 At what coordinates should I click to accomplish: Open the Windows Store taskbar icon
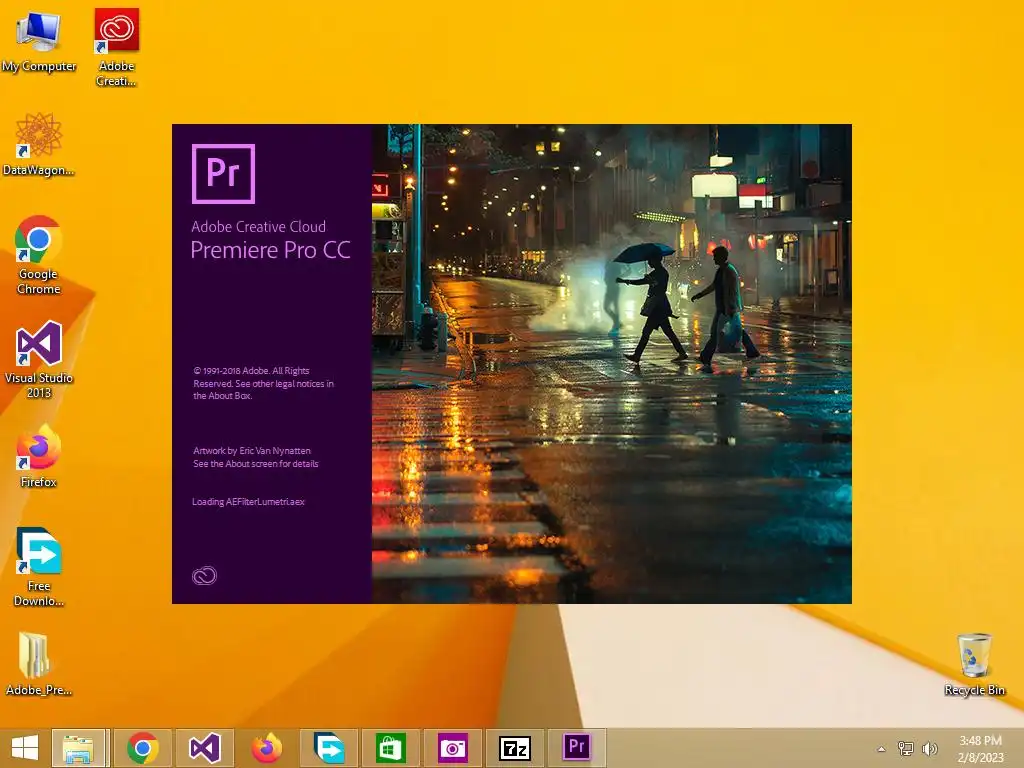pyautogui.click(x=391, y=748)
